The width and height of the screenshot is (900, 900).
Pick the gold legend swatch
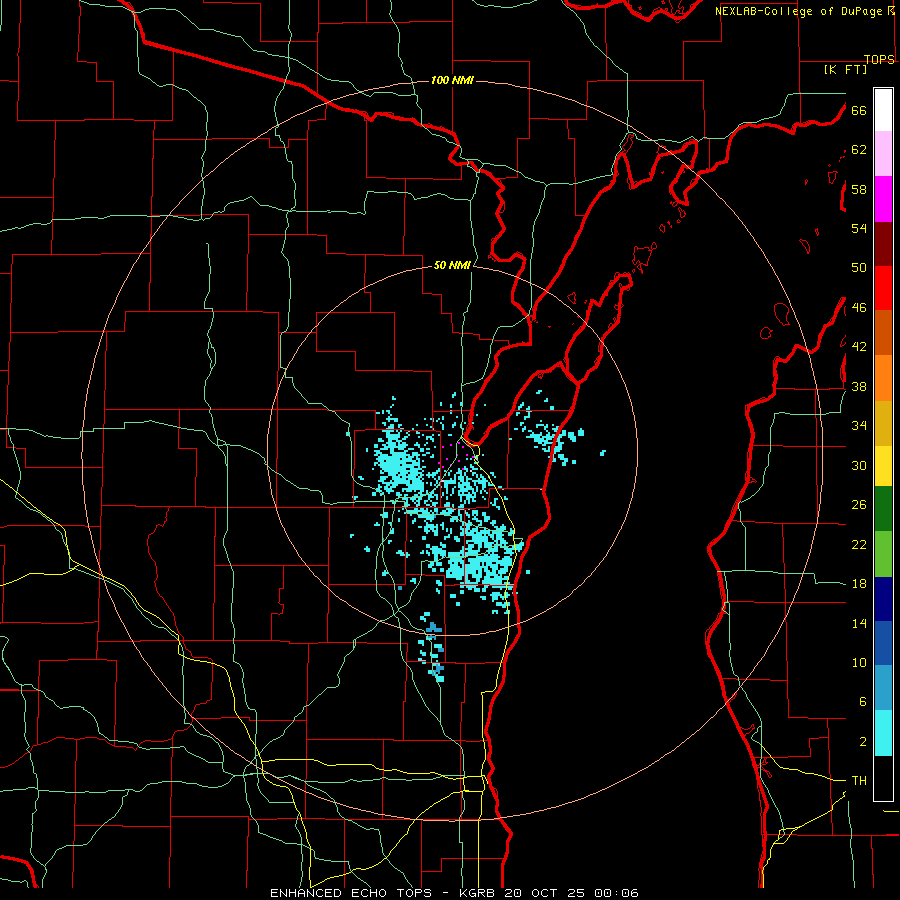click(x=883, y=423)
